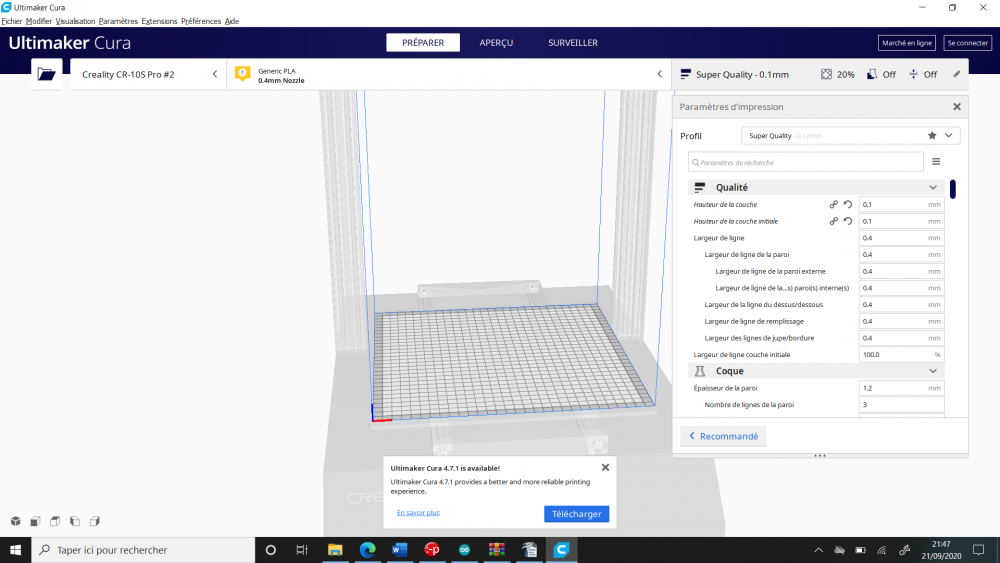Switch to the SURVEILLER tab
The height and width of the screenshot is (563, 1000).
coord(573,43)
